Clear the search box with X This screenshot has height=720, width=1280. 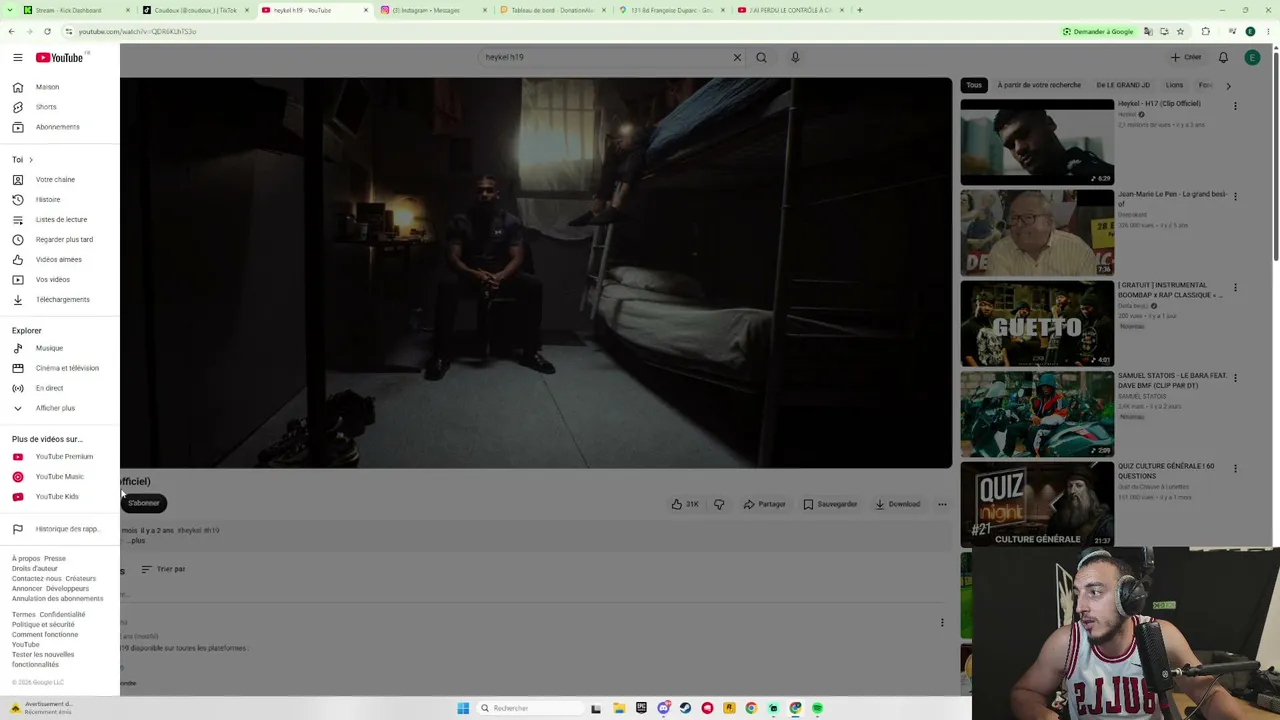pyautogui.click(x=737, y=57)
